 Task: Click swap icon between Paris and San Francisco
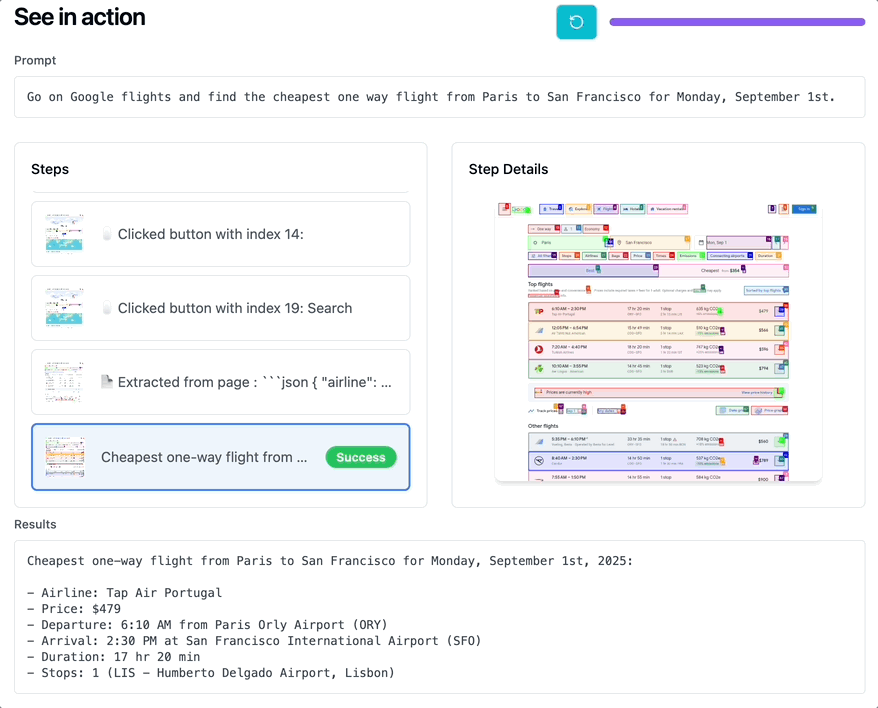click(x=609, y=243)
